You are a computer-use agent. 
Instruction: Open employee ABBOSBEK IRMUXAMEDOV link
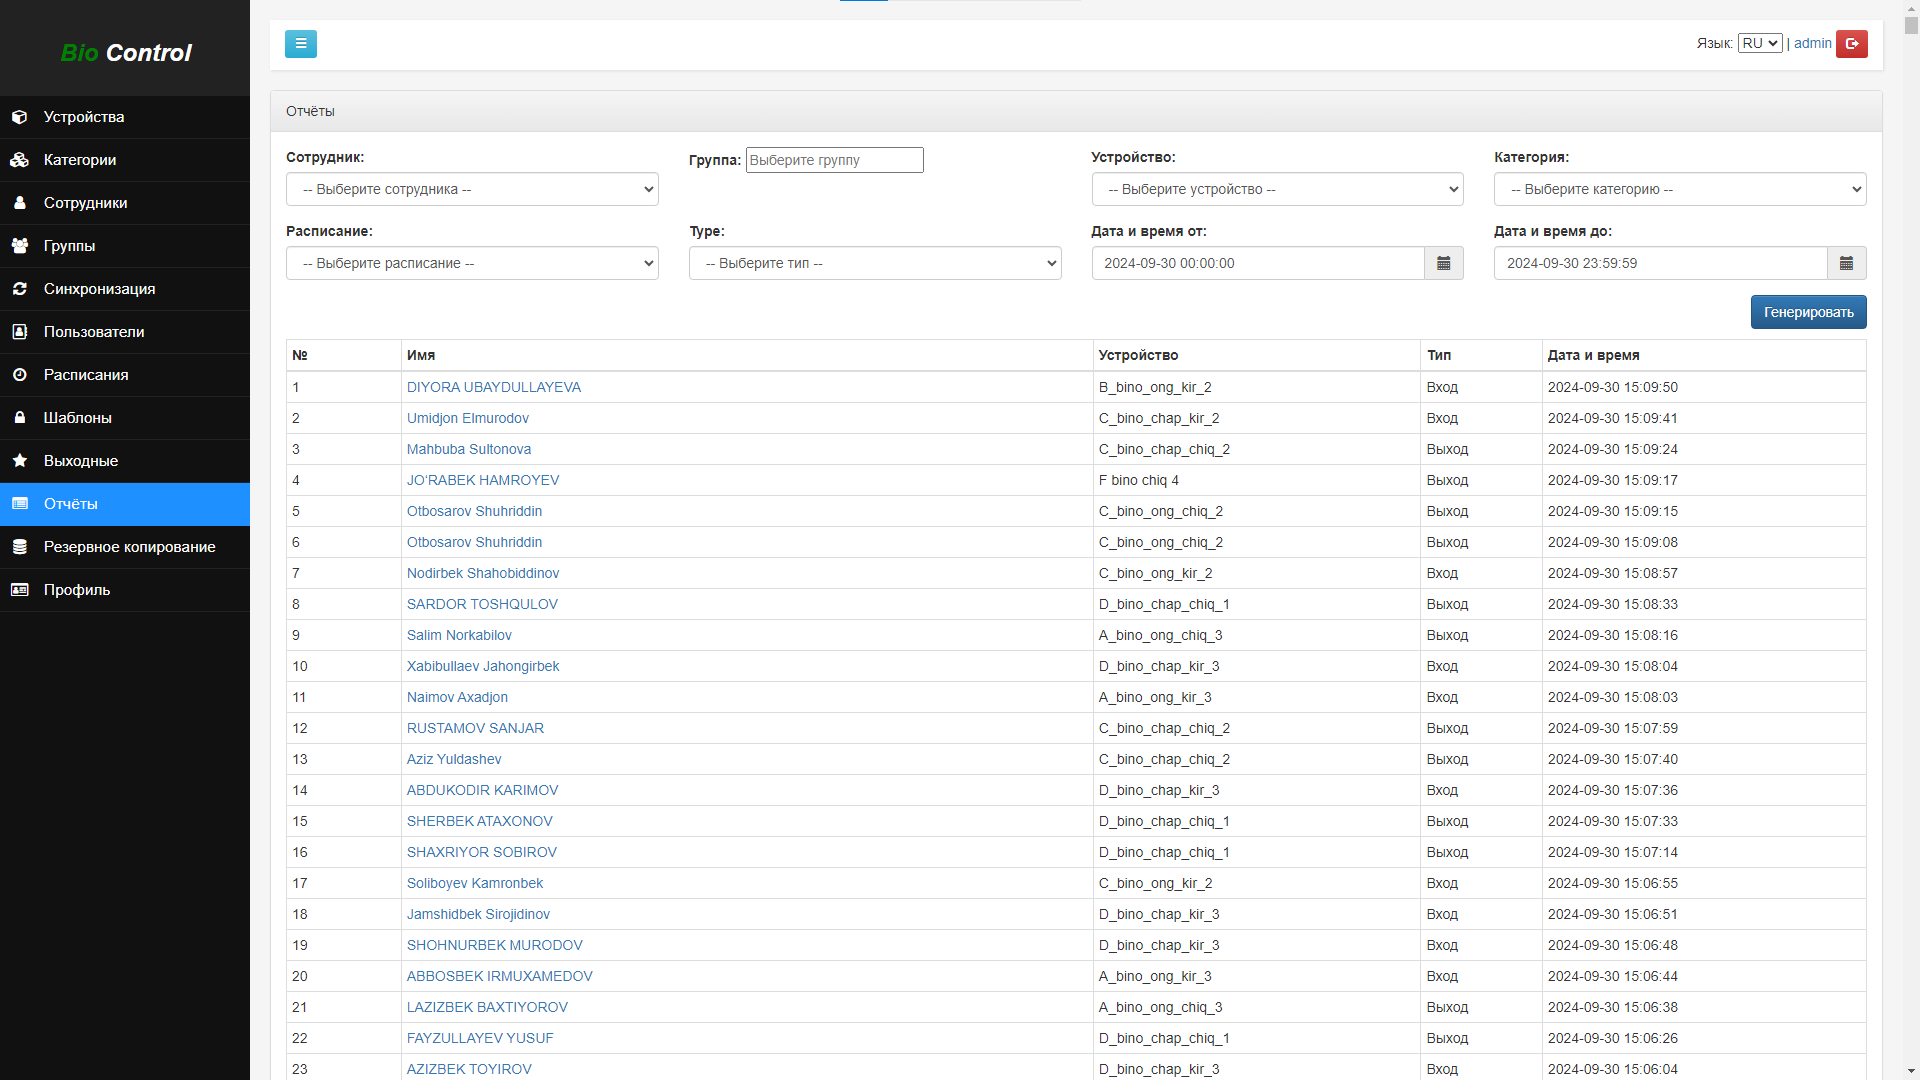click(499, 976)
